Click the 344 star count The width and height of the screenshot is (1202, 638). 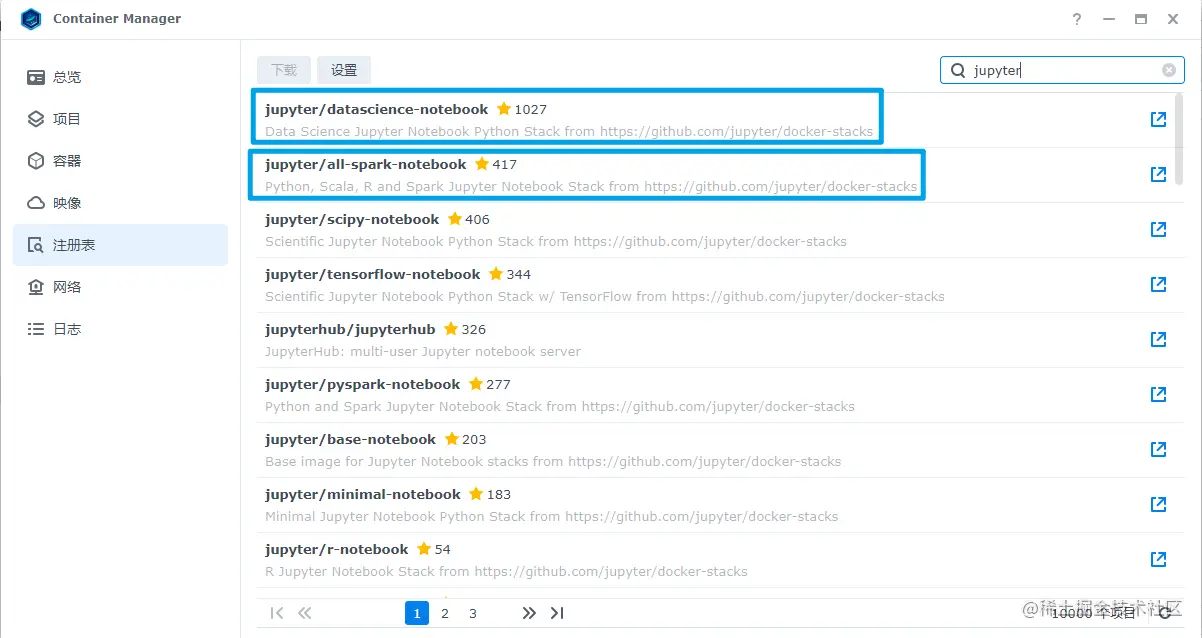tap(519, 274)
